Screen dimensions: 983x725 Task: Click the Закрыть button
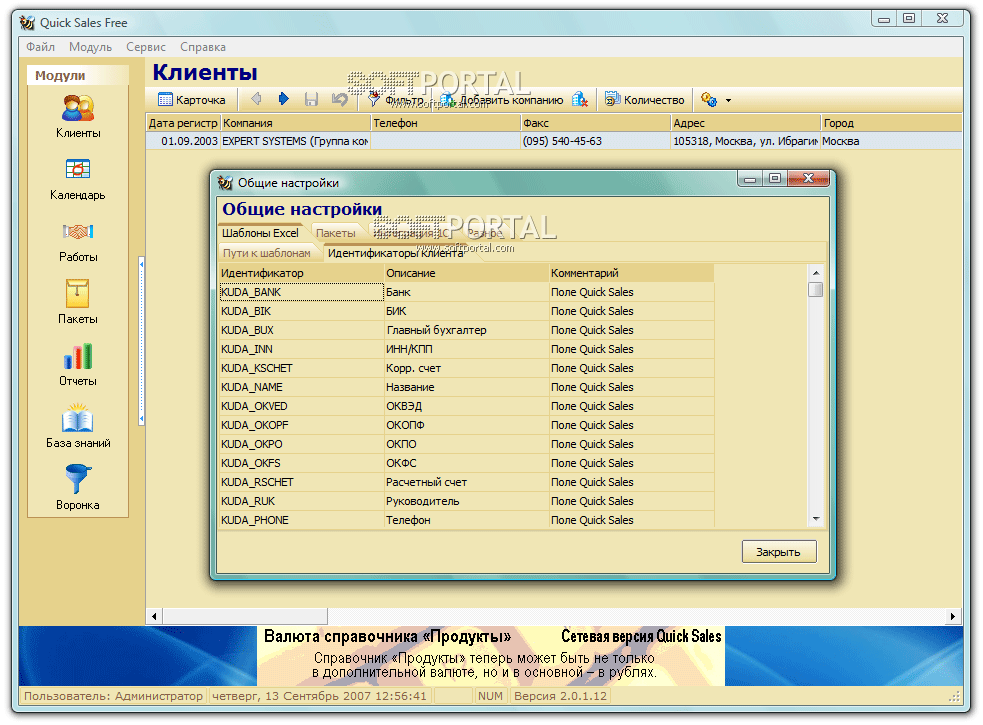pos(779,552)
